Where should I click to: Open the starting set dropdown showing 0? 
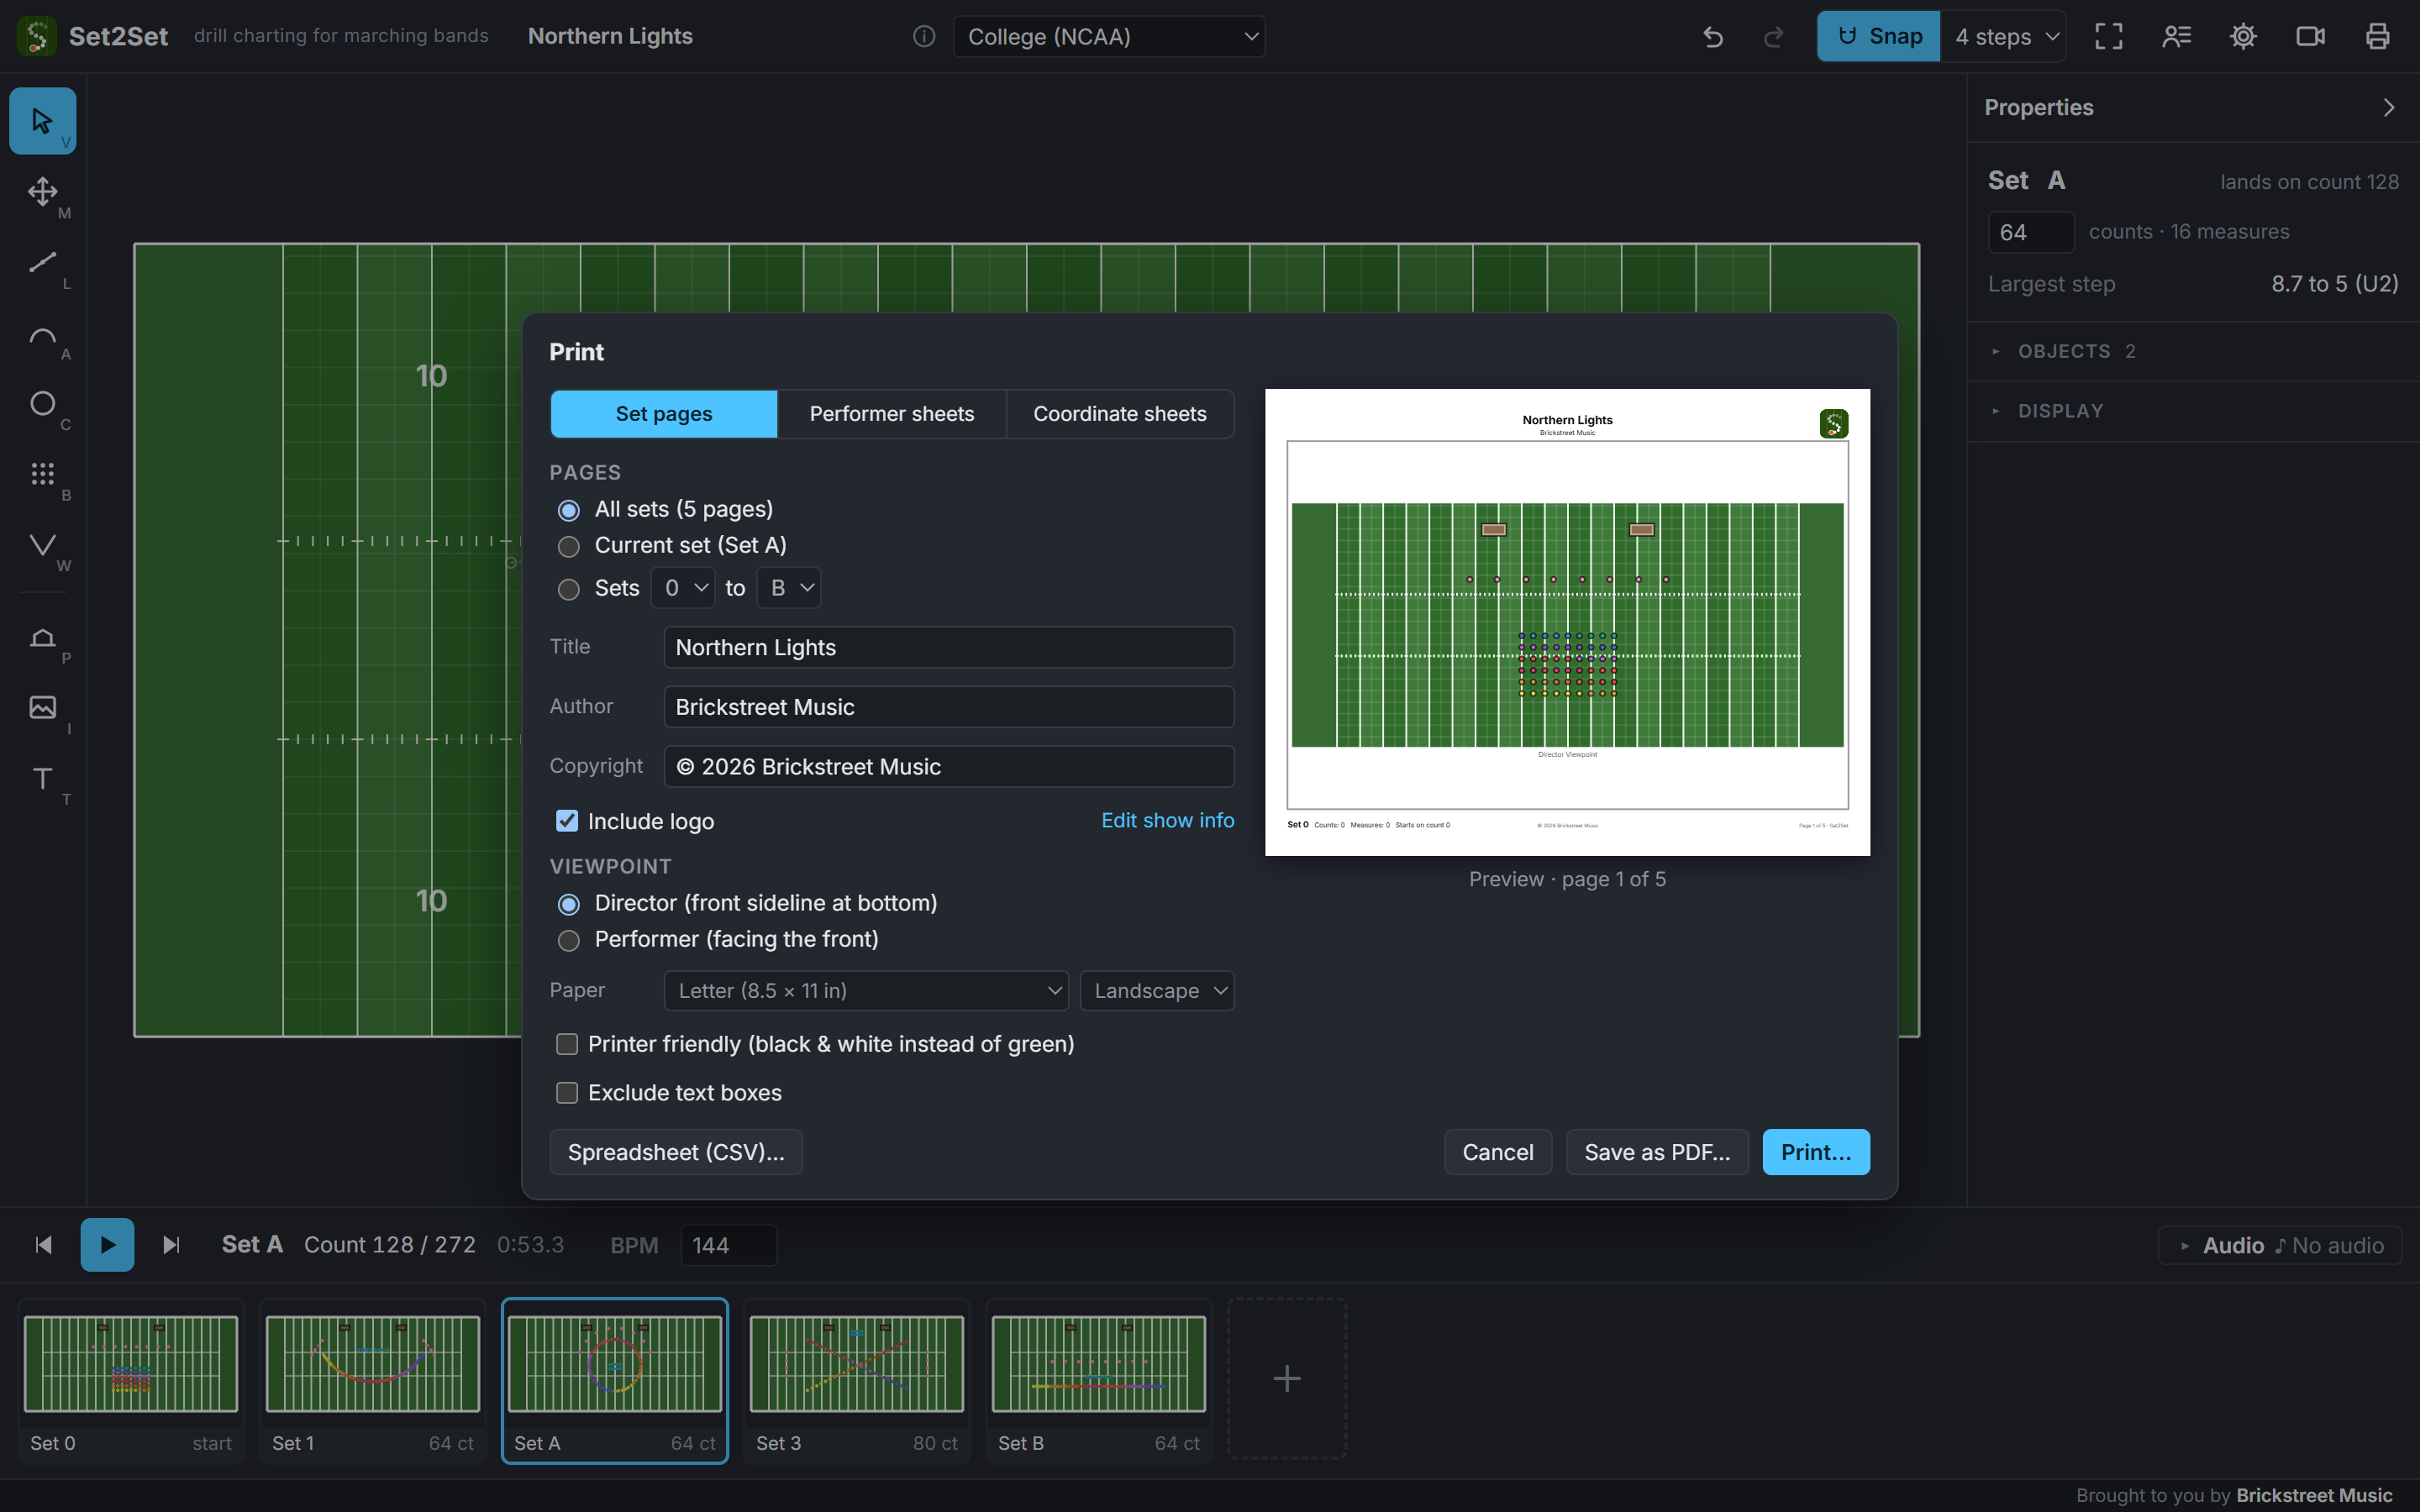tap(683, 588)
